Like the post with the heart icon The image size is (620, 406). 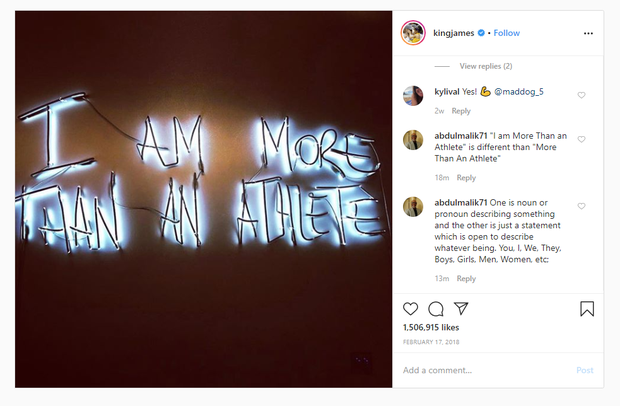(410, 309)
